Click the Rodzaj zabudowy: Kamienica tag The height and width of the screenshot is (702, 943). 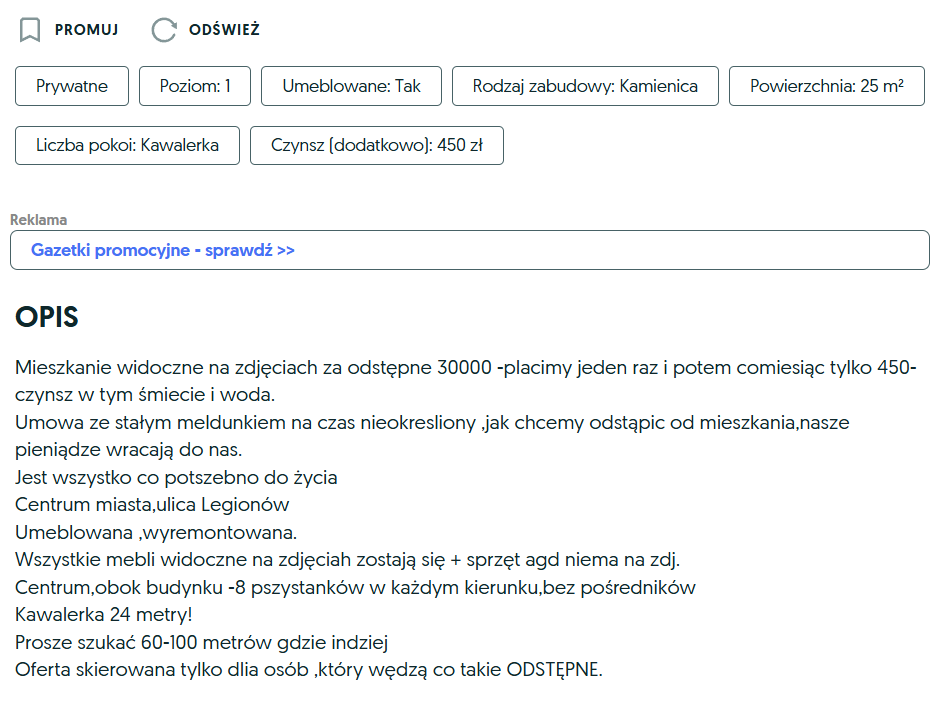[x=585, y=86]
